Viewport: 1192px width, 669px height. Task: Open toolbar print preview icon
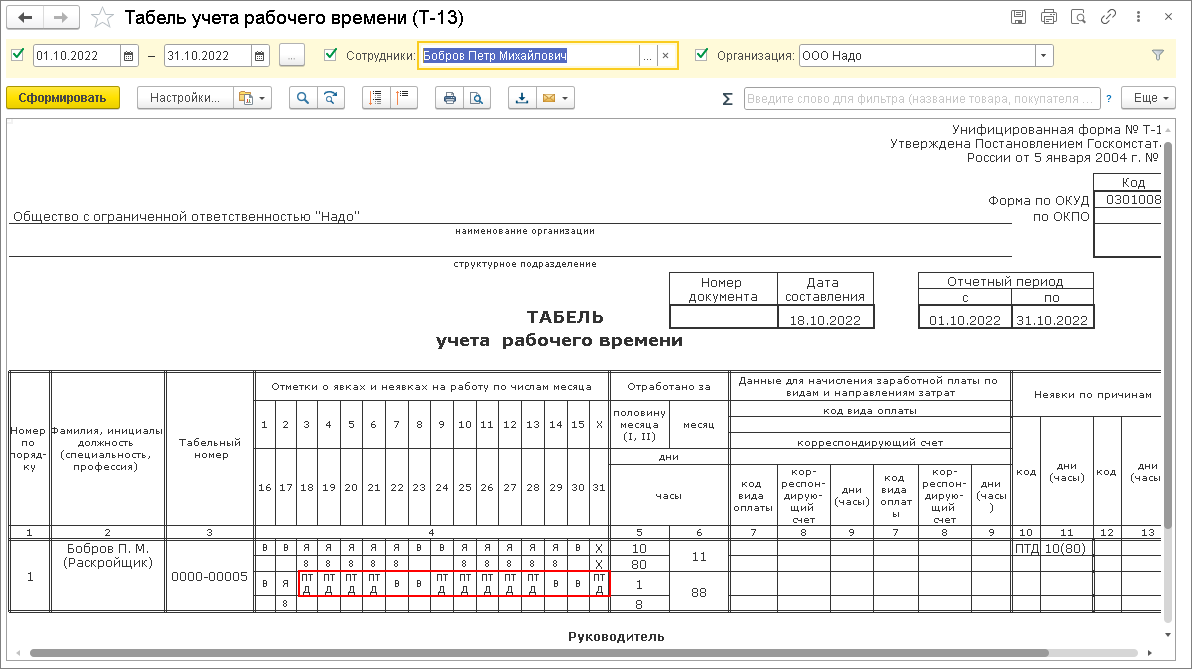(x=477, y=98)
